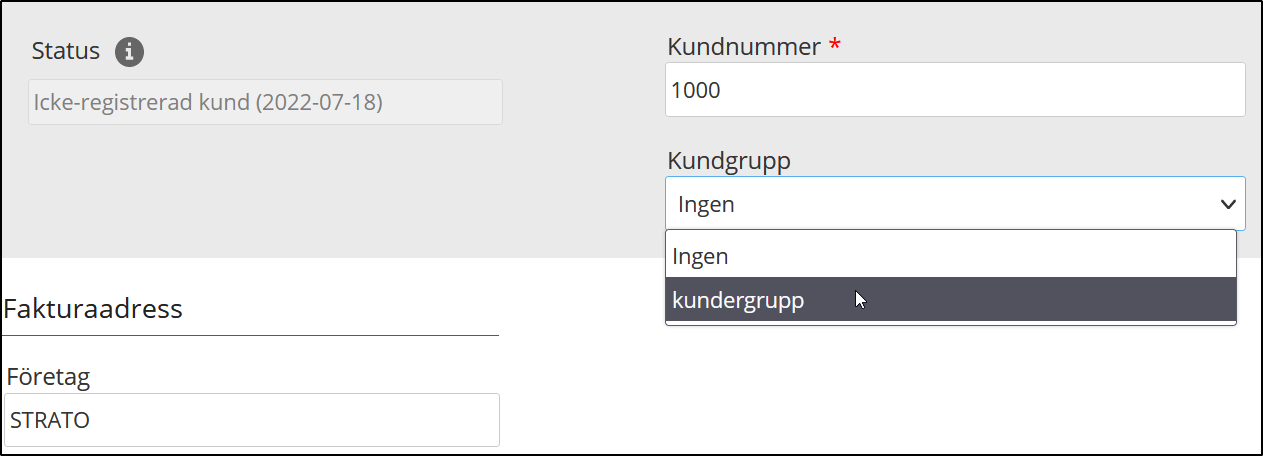Click the Fakturaadress section heading
The height and width of the screenshot is (456, 1263).
click(x=93, y=309)
